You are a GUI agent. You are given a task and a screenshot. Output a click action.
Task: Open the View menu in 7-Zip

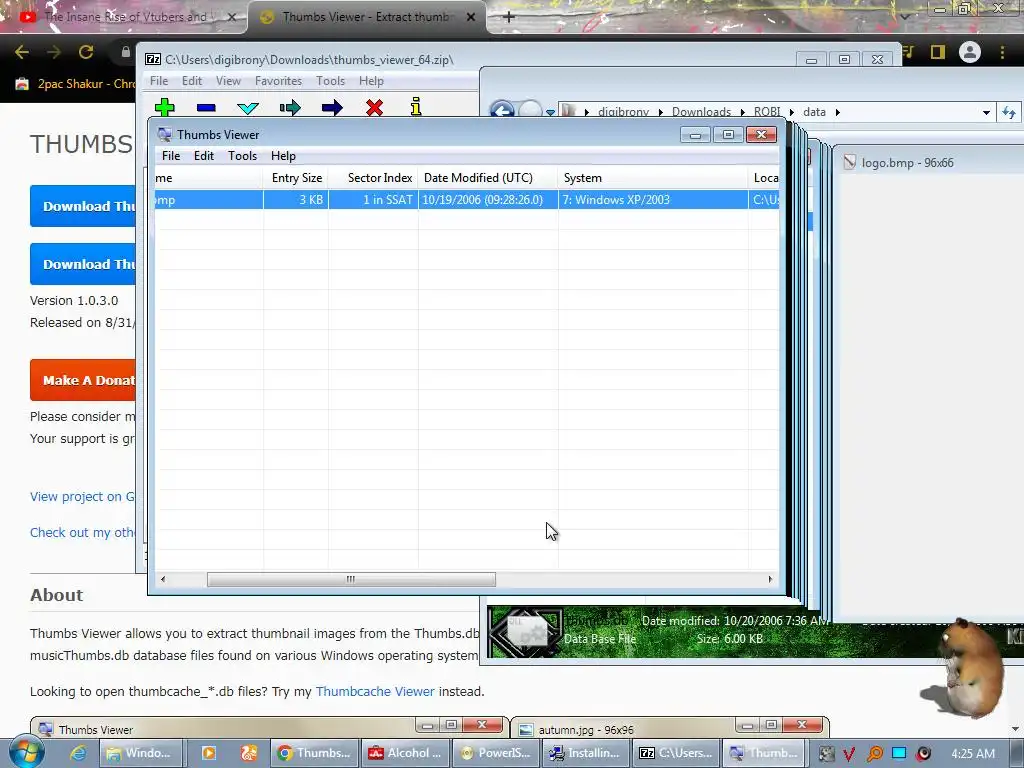click(228, 81)
